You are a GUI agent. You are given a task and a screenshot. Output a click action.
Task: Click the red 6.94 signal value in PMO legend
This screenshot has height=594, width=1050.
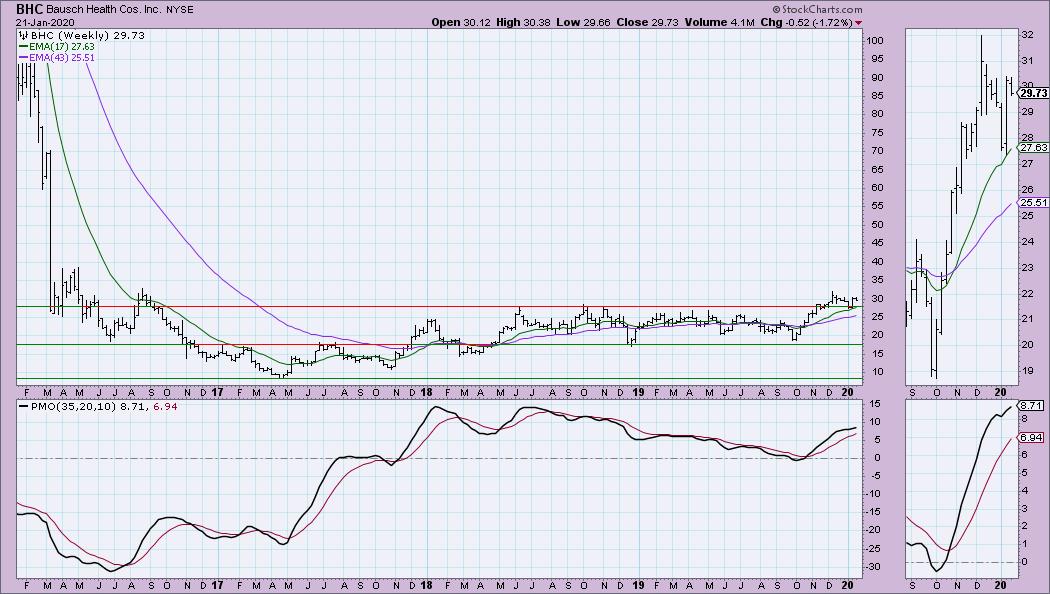[165, 406]
